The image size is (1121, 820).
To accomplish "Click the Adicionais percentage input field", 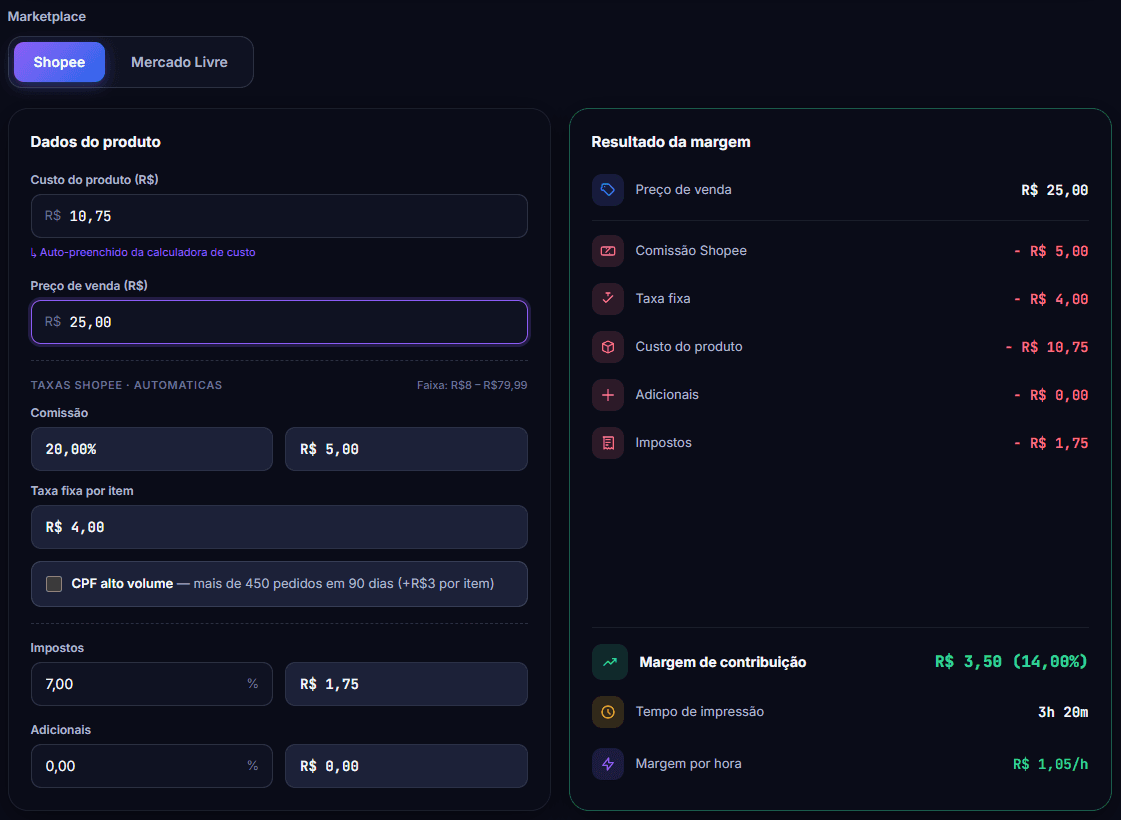I will tap(152, 766).
